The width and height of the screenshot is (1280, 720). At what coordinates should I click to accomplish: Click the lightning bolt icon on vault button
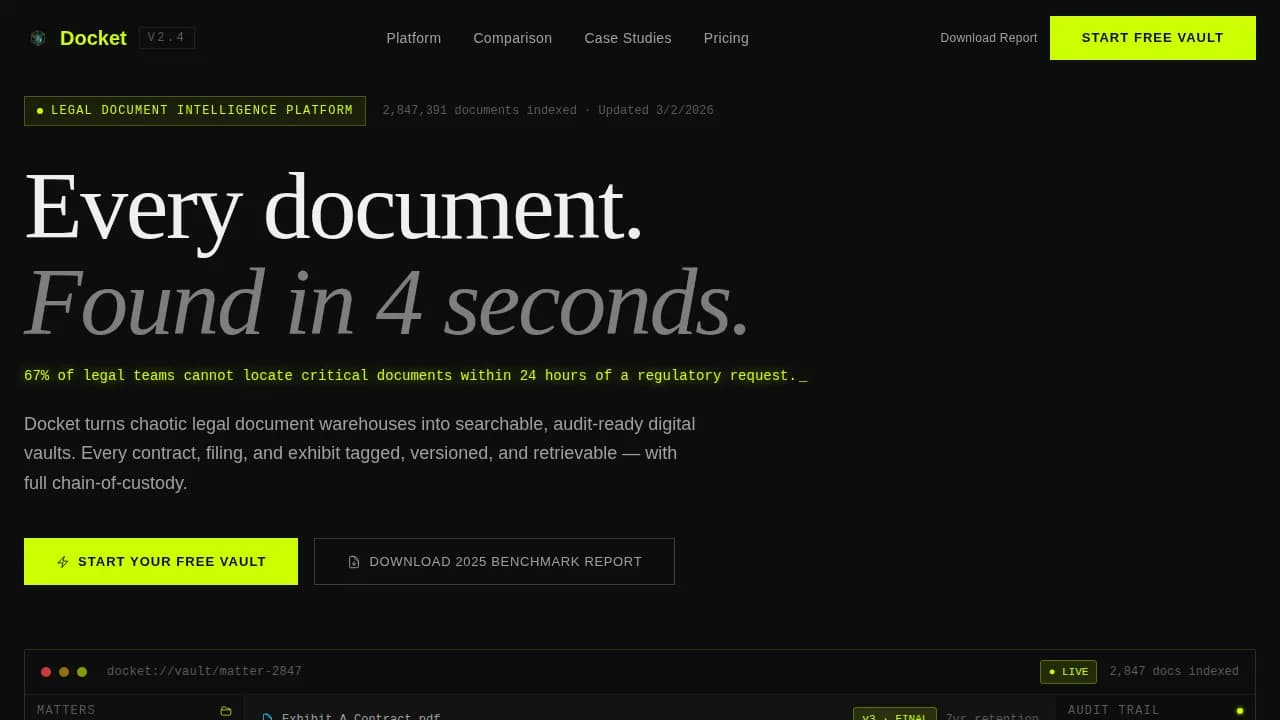(63, 562)
